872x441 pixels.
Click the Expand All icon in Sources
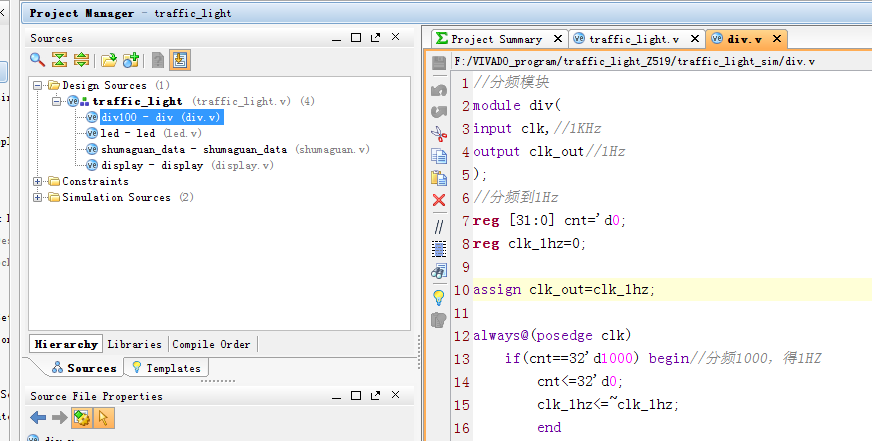click(x=82, y=60)
